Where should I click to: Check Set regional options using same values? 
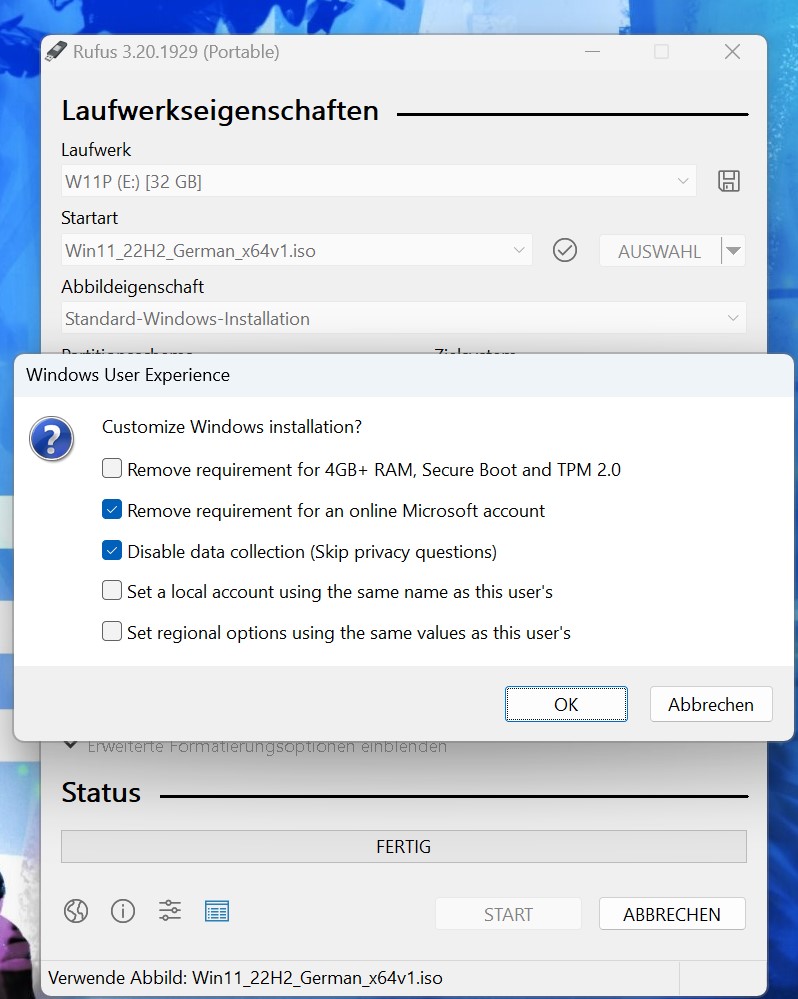[x=112, y=631]
